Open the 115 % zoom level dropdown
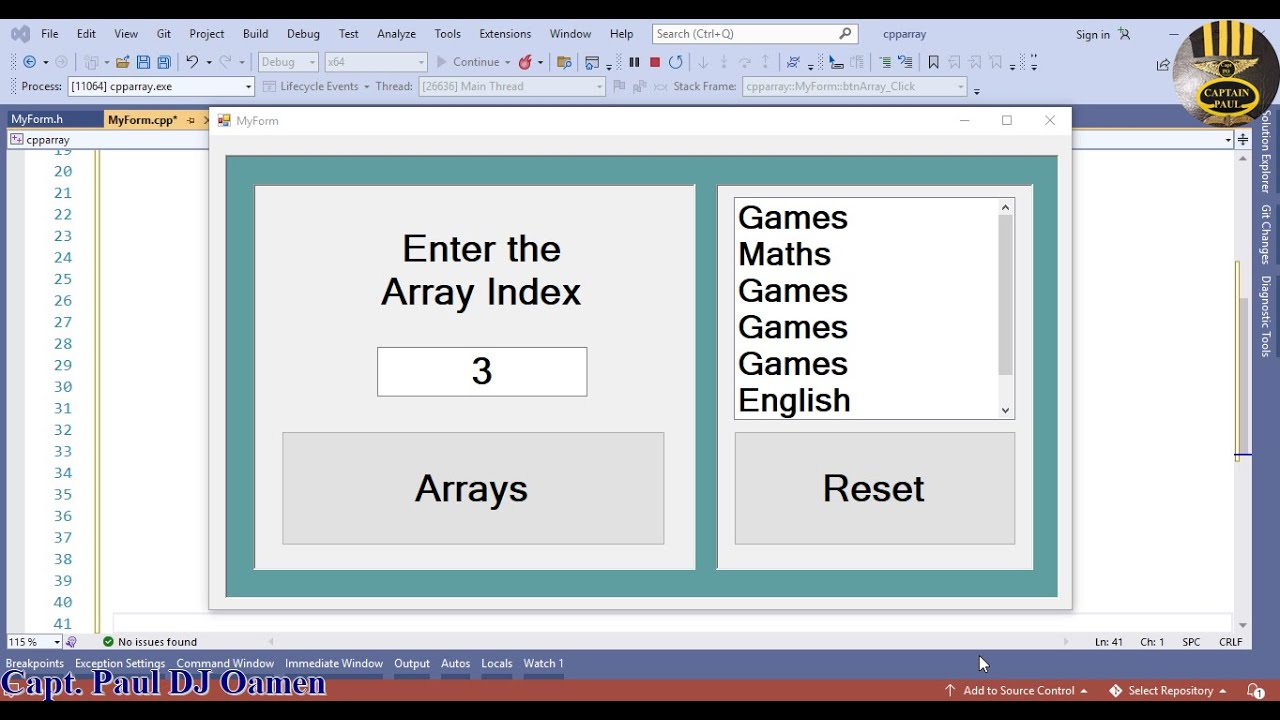 click(34, 642)
